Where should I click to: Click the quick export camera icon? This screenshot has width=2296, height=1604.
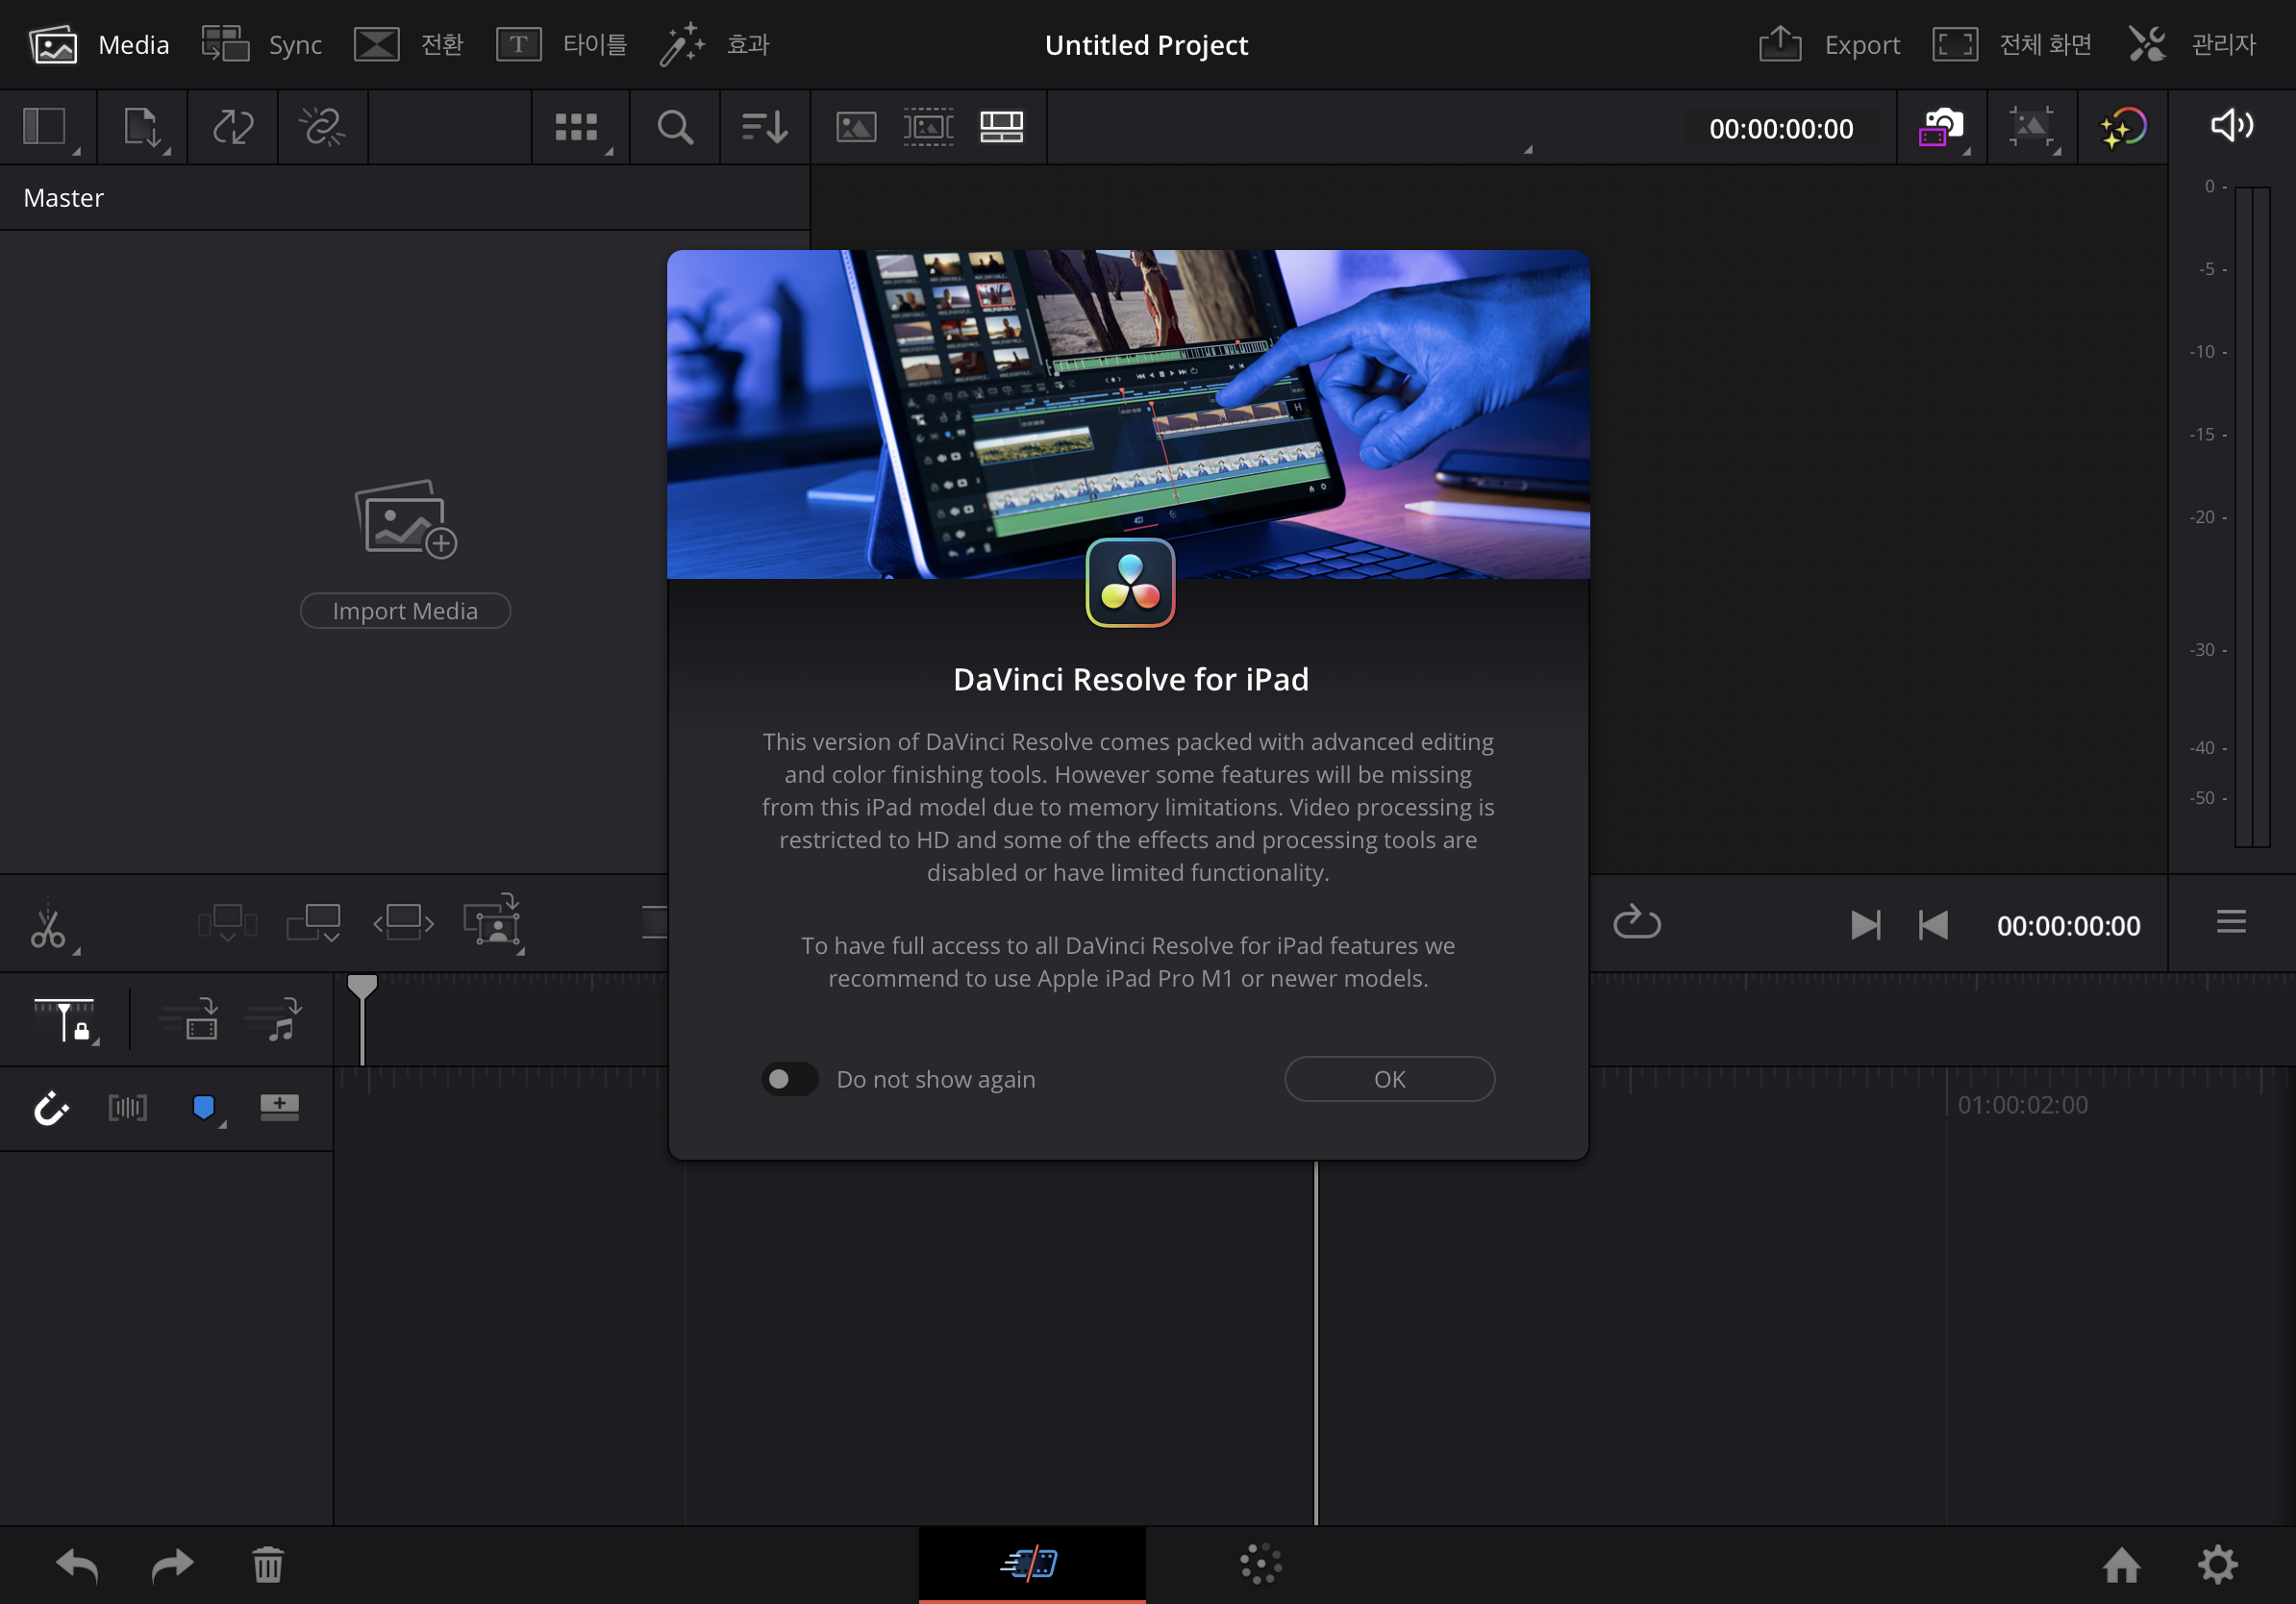click(1941, 128)
